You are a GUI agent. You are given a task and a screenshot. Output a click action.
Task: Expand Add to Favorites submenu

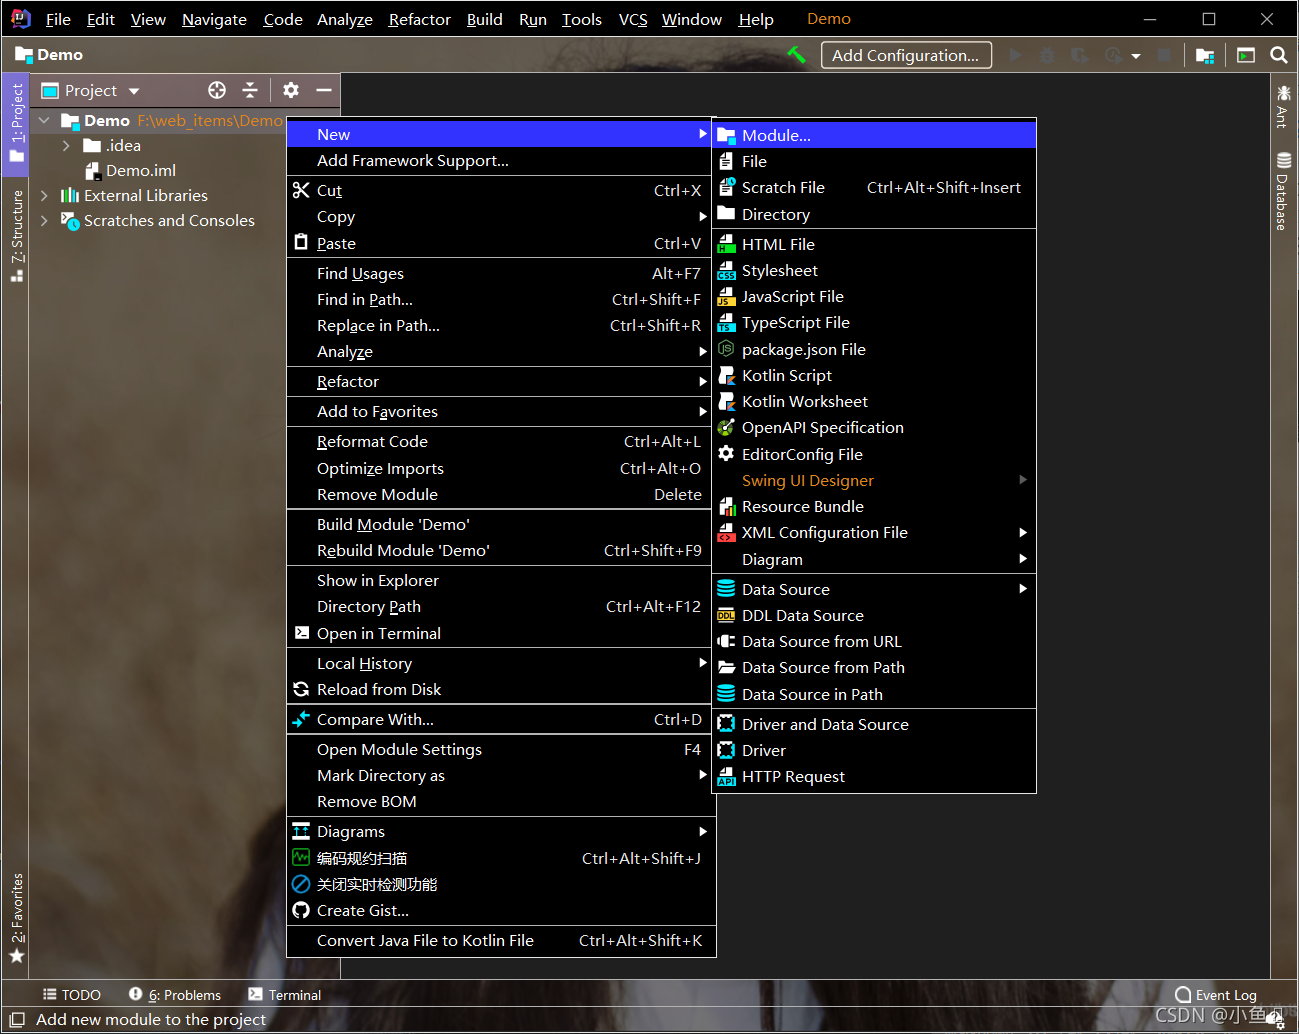[499, 411]
